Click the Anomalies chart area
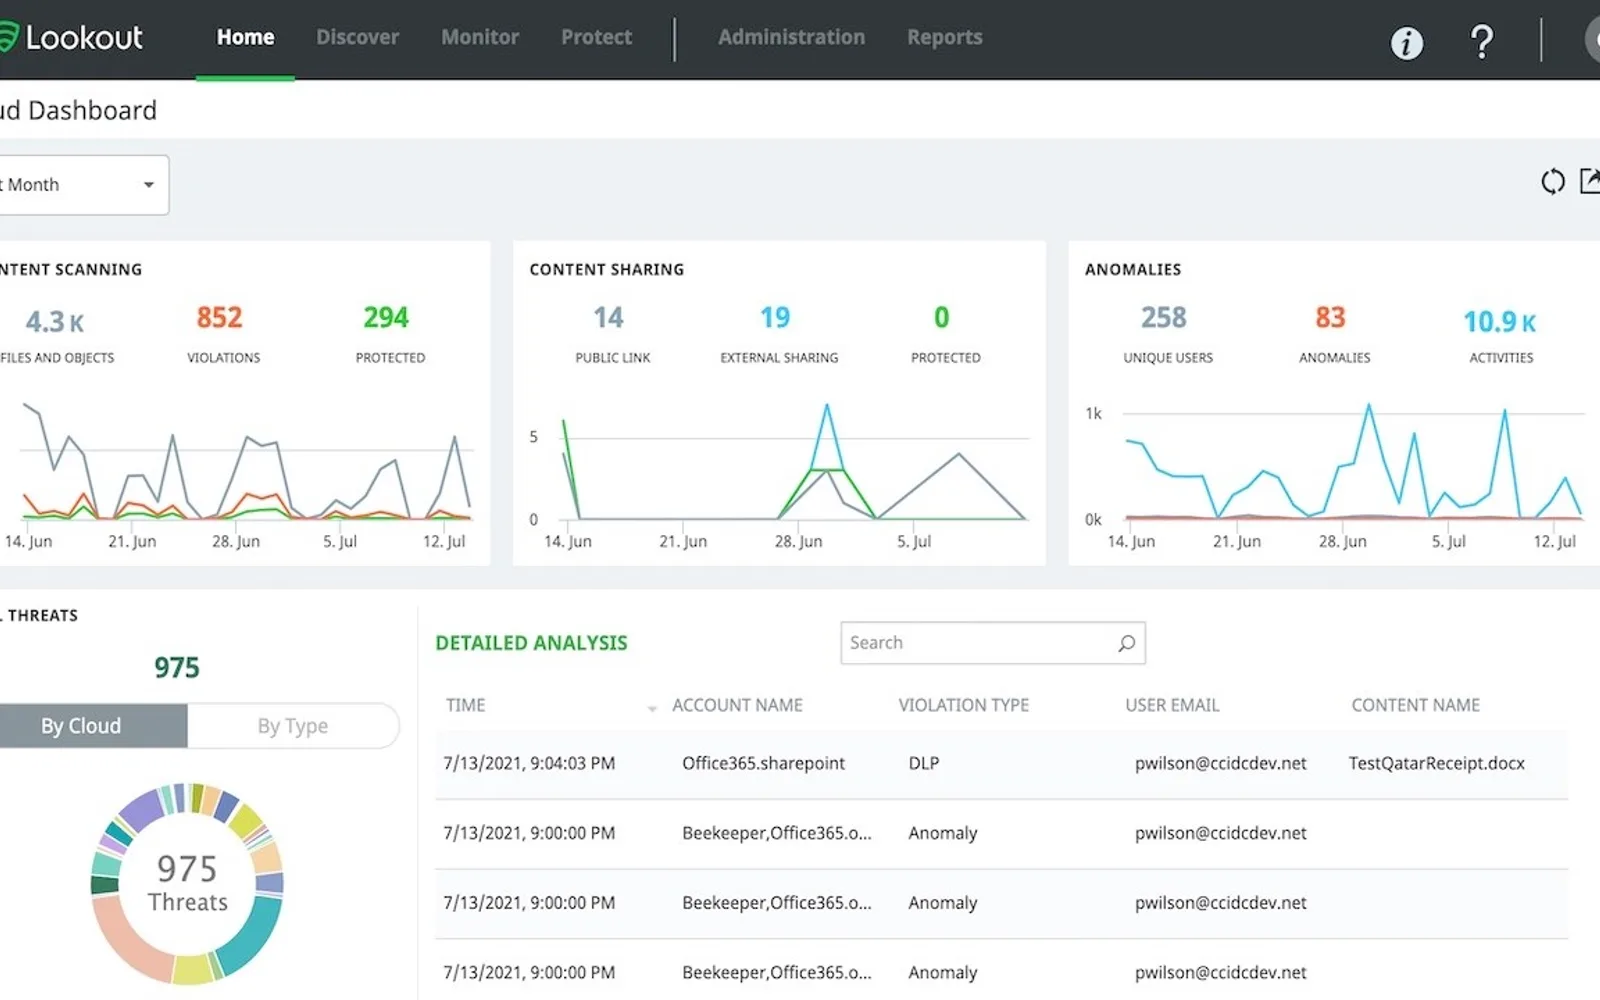 [1335, 470]
